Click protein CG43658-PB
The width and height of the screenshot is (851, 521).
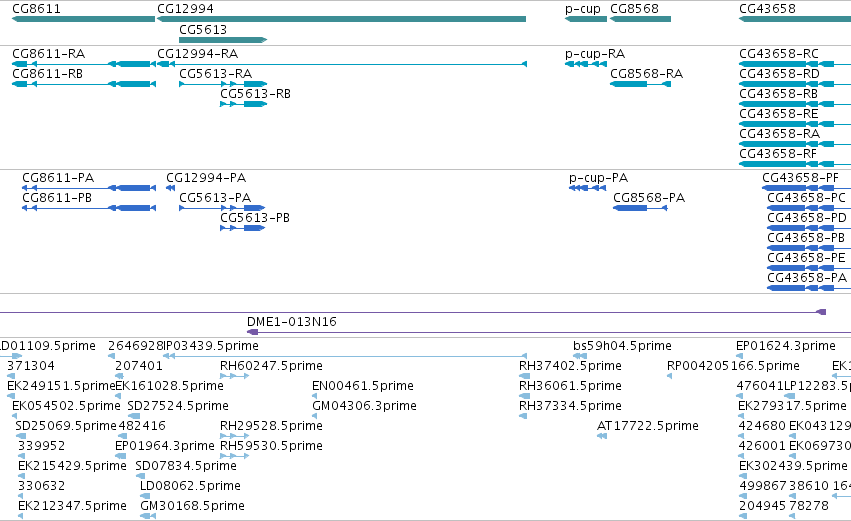click(809, 249)
